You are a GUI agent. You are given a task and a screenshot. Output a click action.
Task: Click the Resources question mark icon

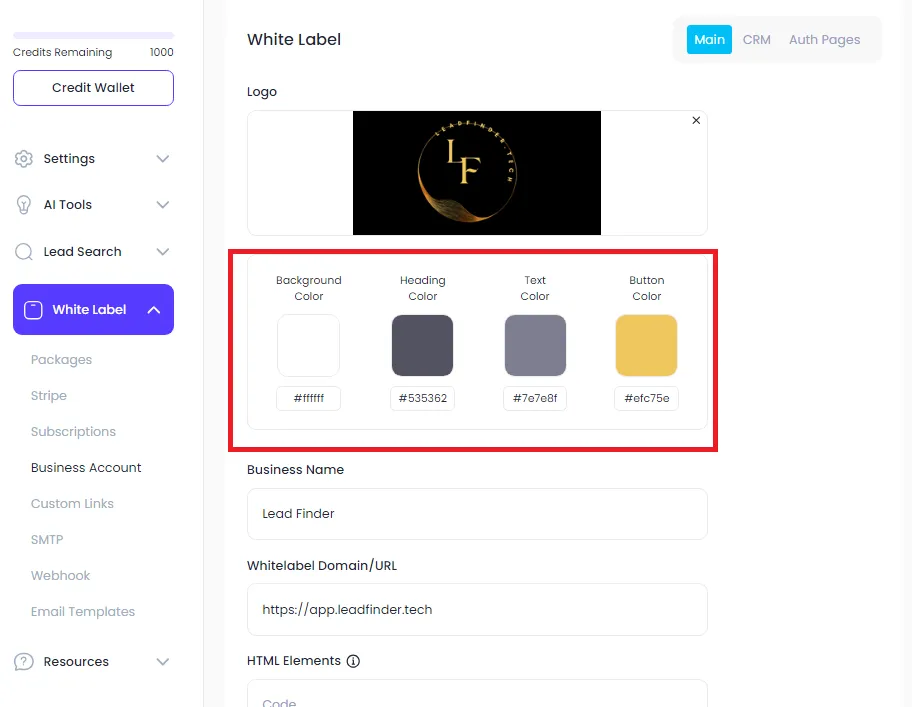click(x=24, y=662)
